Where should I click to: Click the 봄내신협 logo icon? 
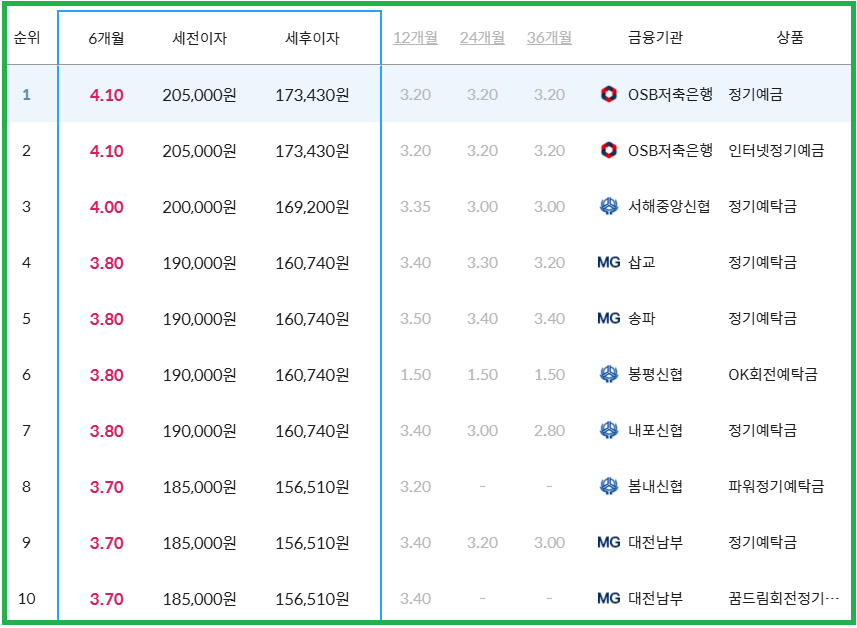(608, 486)
